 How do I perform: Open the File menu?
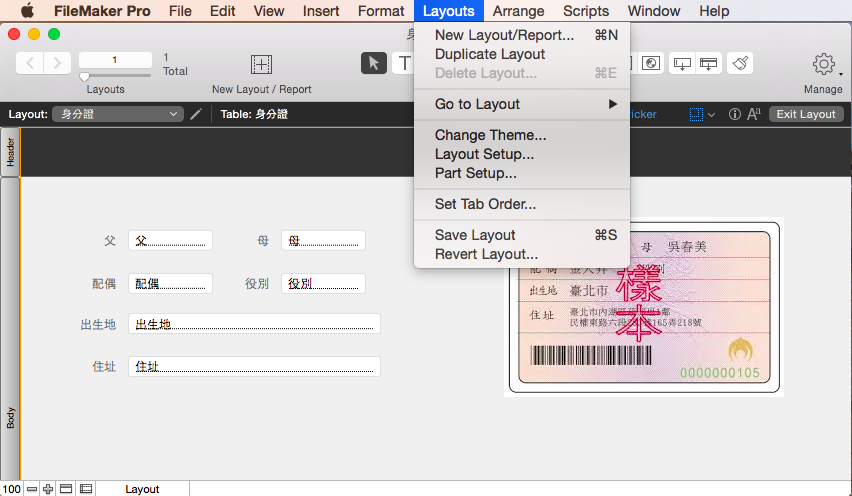tap(180, 11)
